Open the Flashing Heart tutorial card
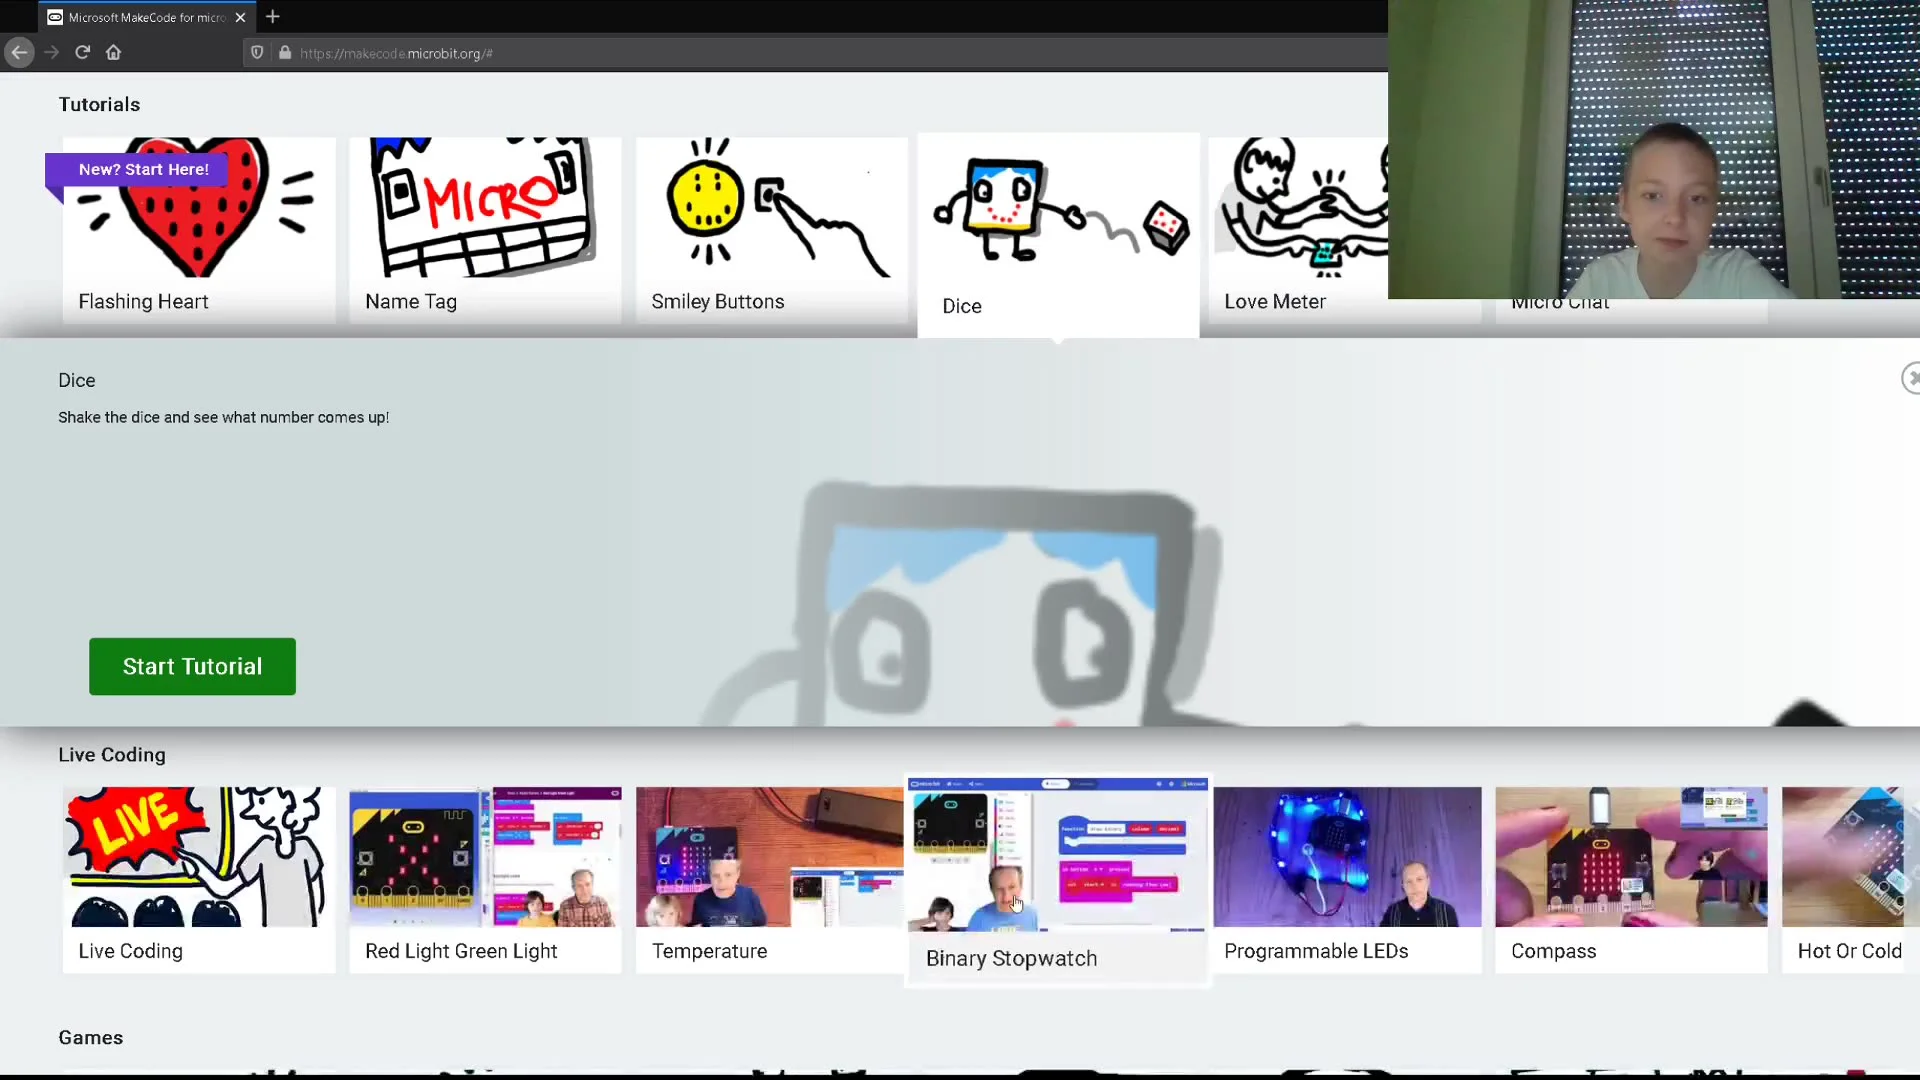Viewport: 1920px width, 1080px height. click(199, 230)
